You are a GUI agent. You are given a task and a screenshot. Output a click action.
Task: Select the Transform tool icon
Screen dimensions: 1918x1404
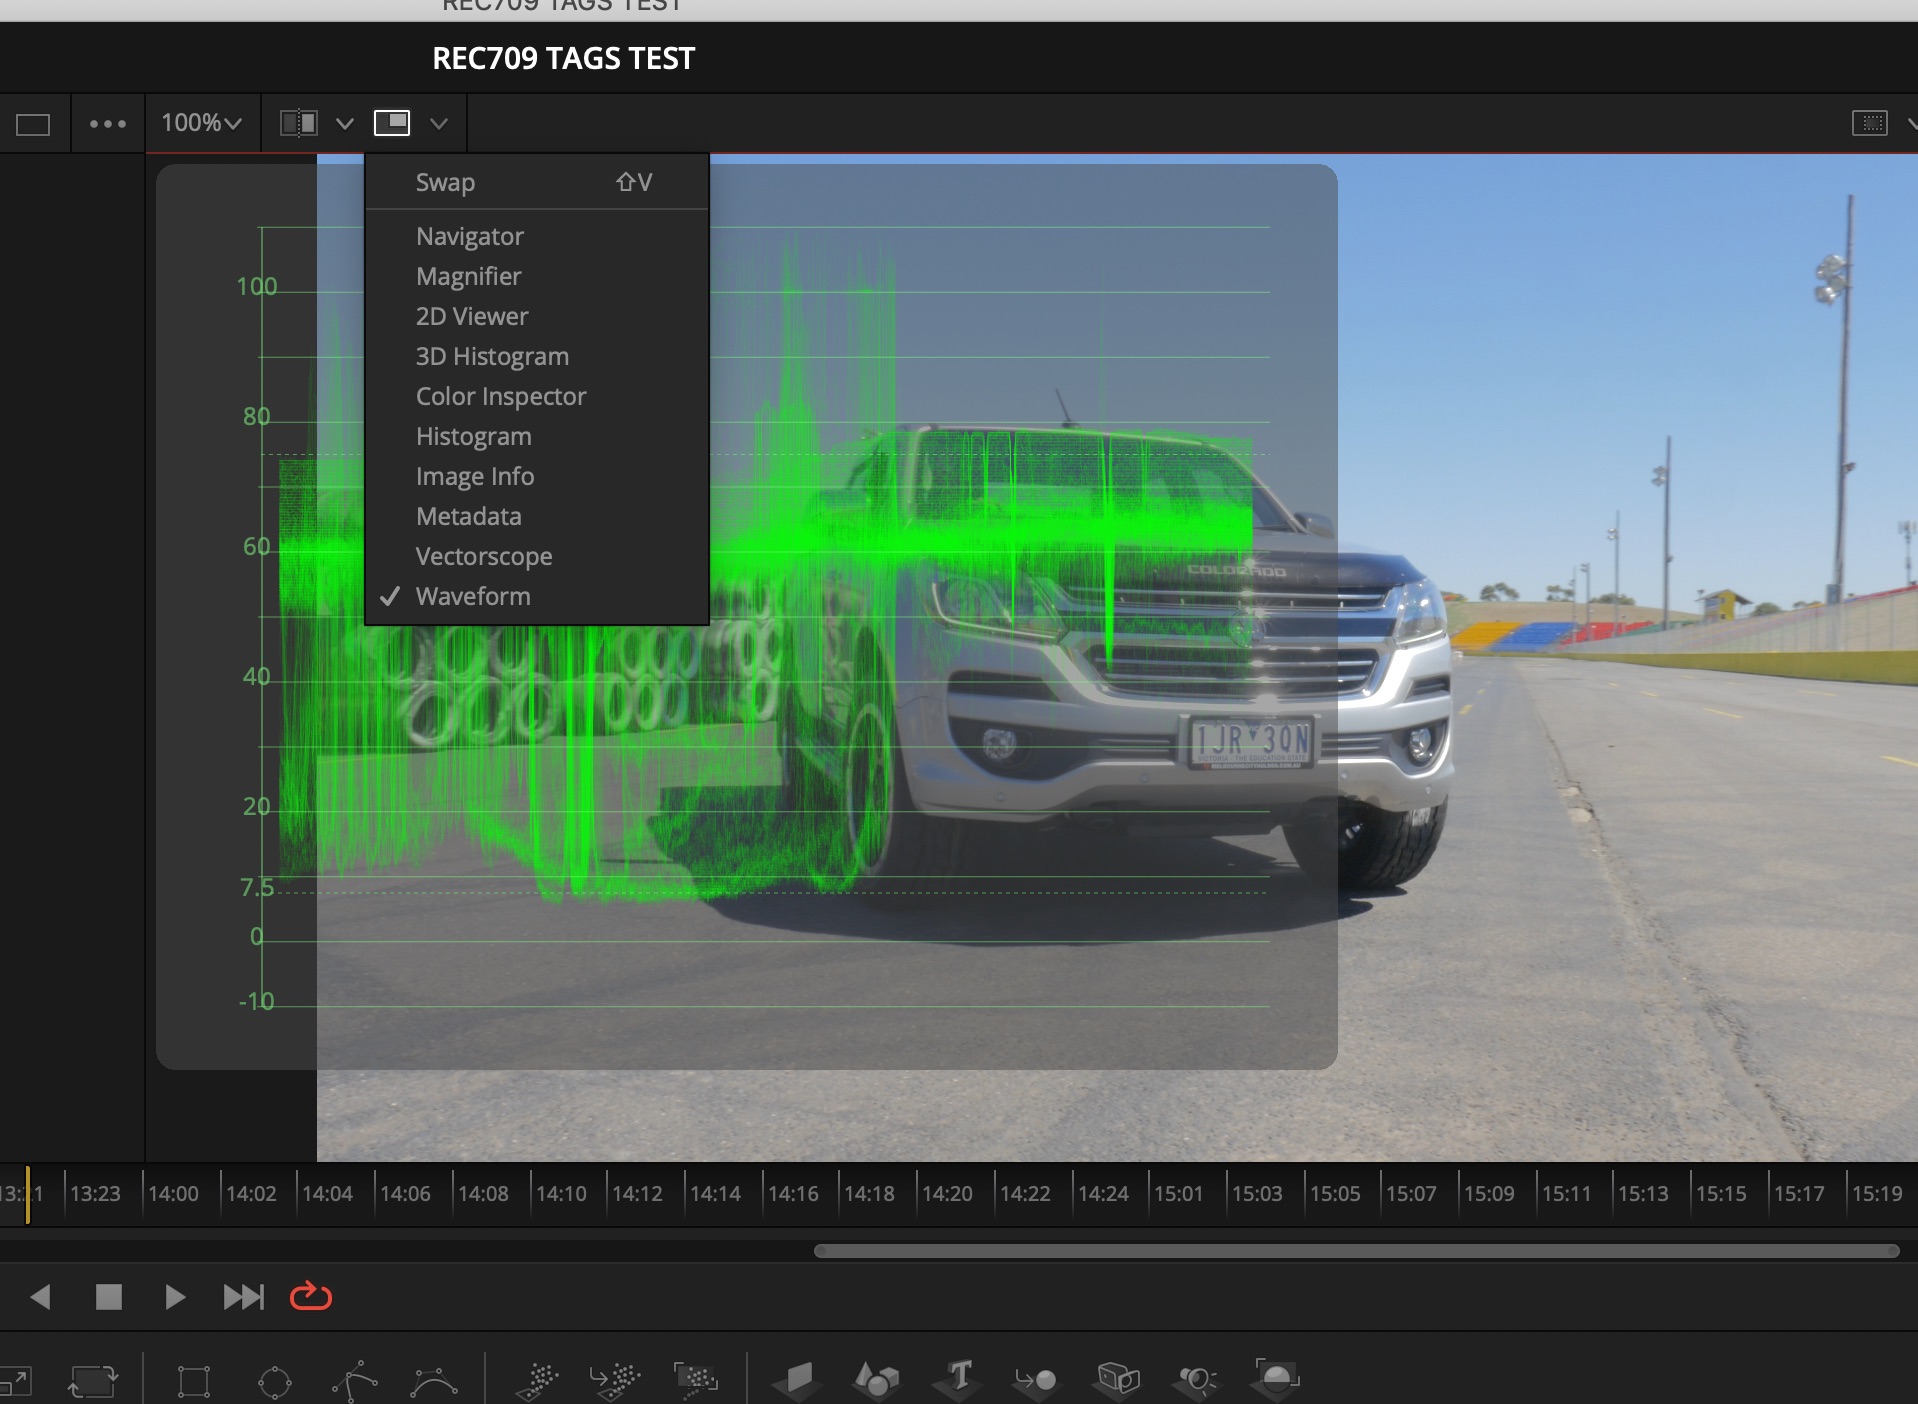92,1381
